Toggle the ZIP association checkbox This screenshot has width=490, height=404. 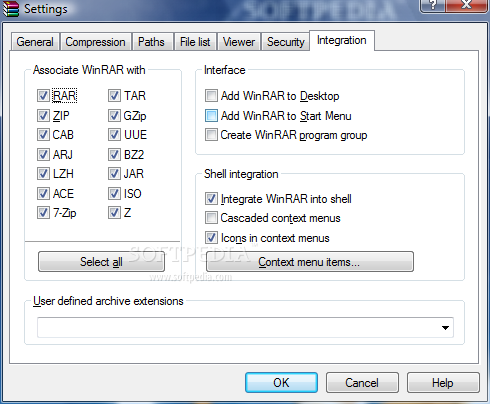(43, 116)
